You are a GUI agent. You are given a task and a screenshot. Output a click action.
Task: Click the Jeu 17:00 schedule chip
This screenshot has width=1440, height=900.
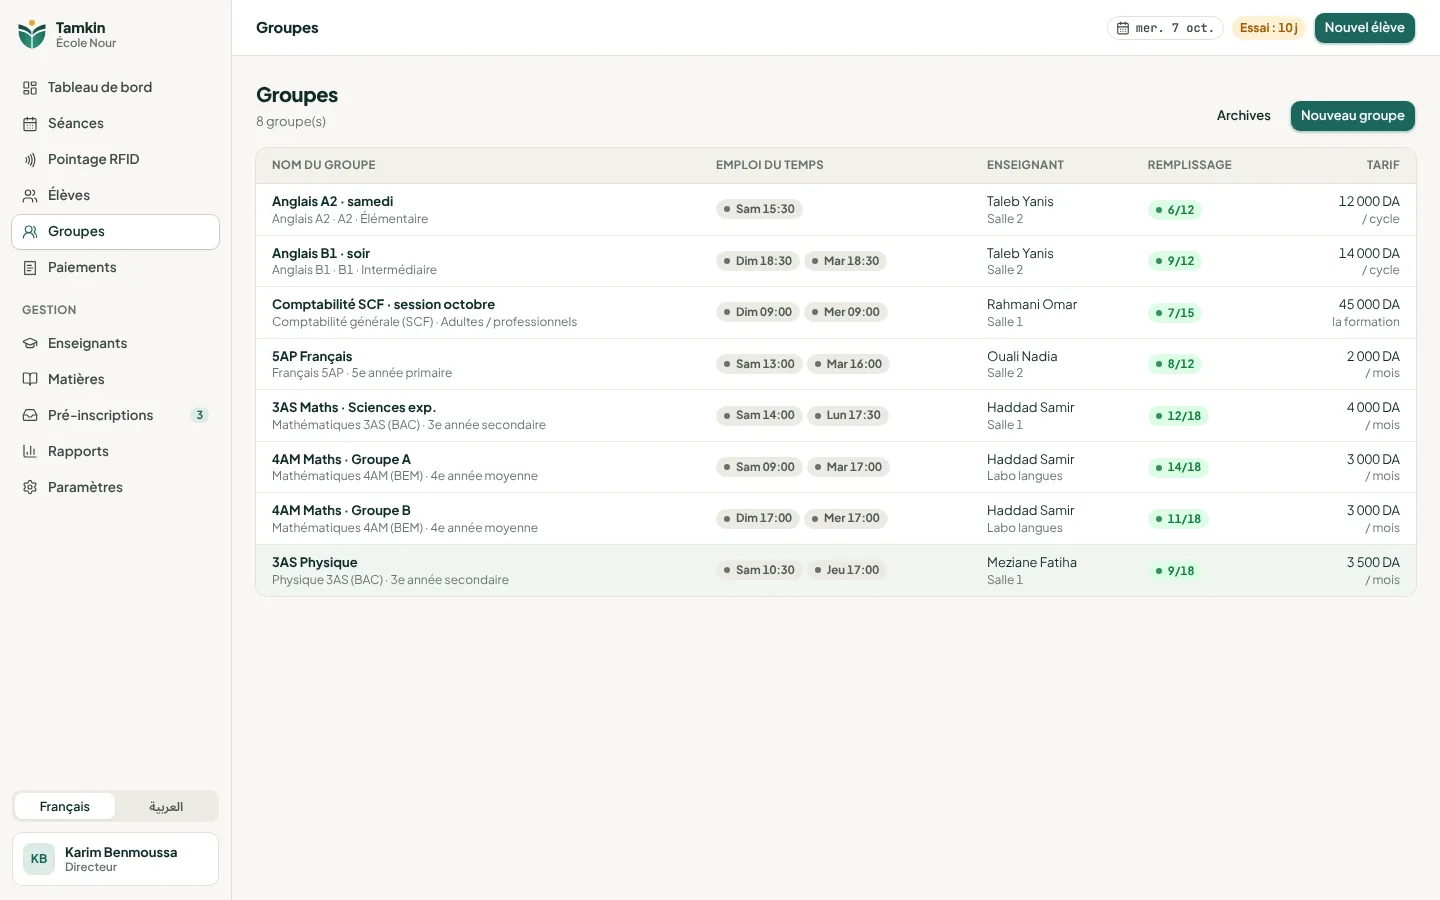click(847, 570)
